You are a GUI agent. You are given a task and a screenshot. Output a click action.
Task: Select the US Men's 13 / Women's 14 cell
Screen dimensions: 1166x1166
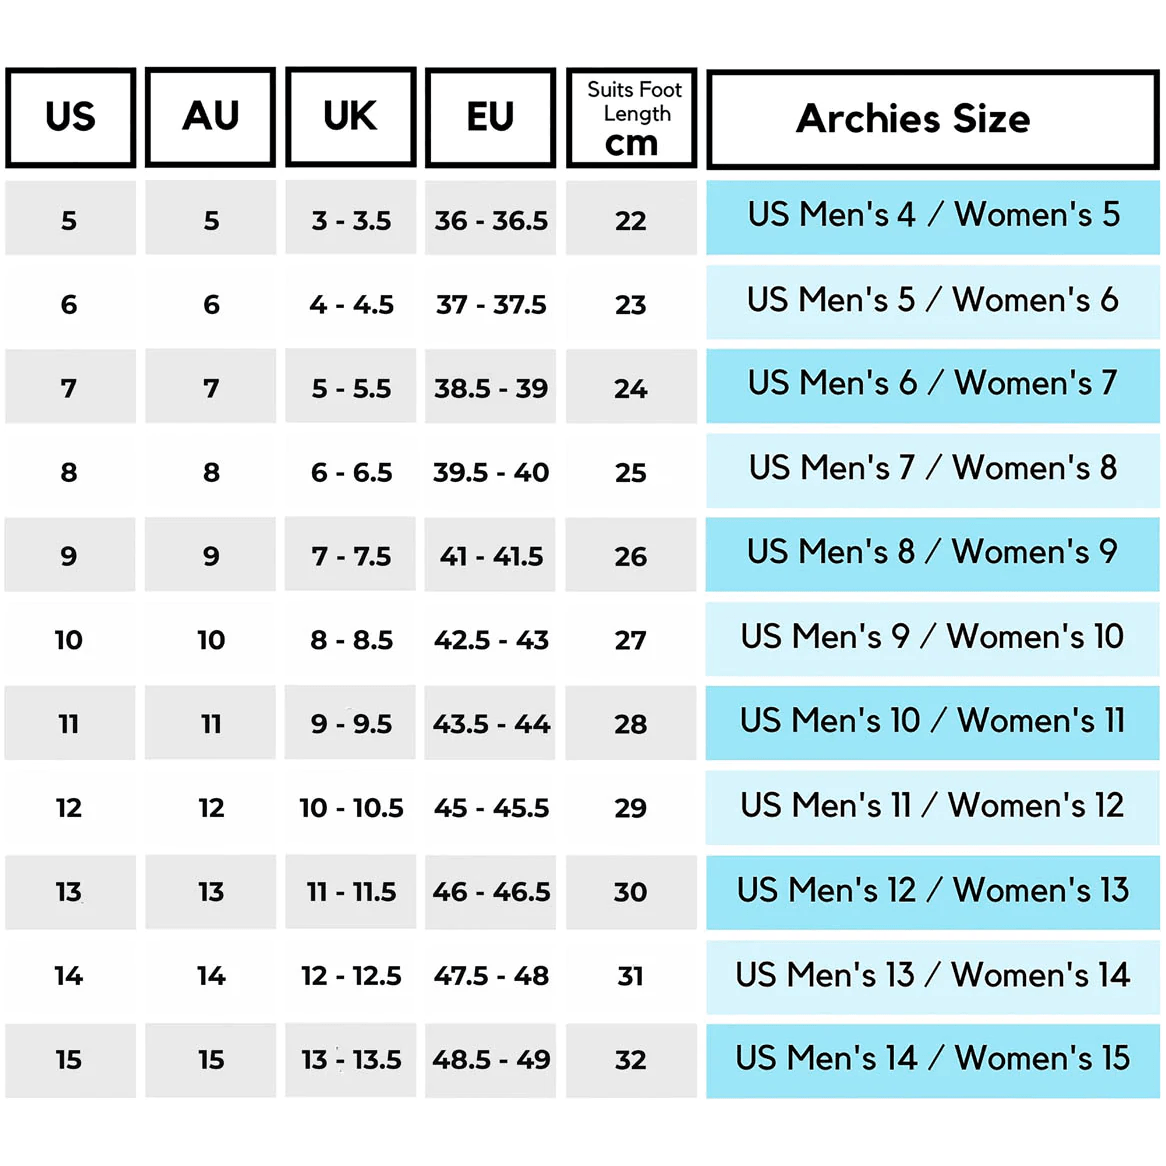click(932, 976)
